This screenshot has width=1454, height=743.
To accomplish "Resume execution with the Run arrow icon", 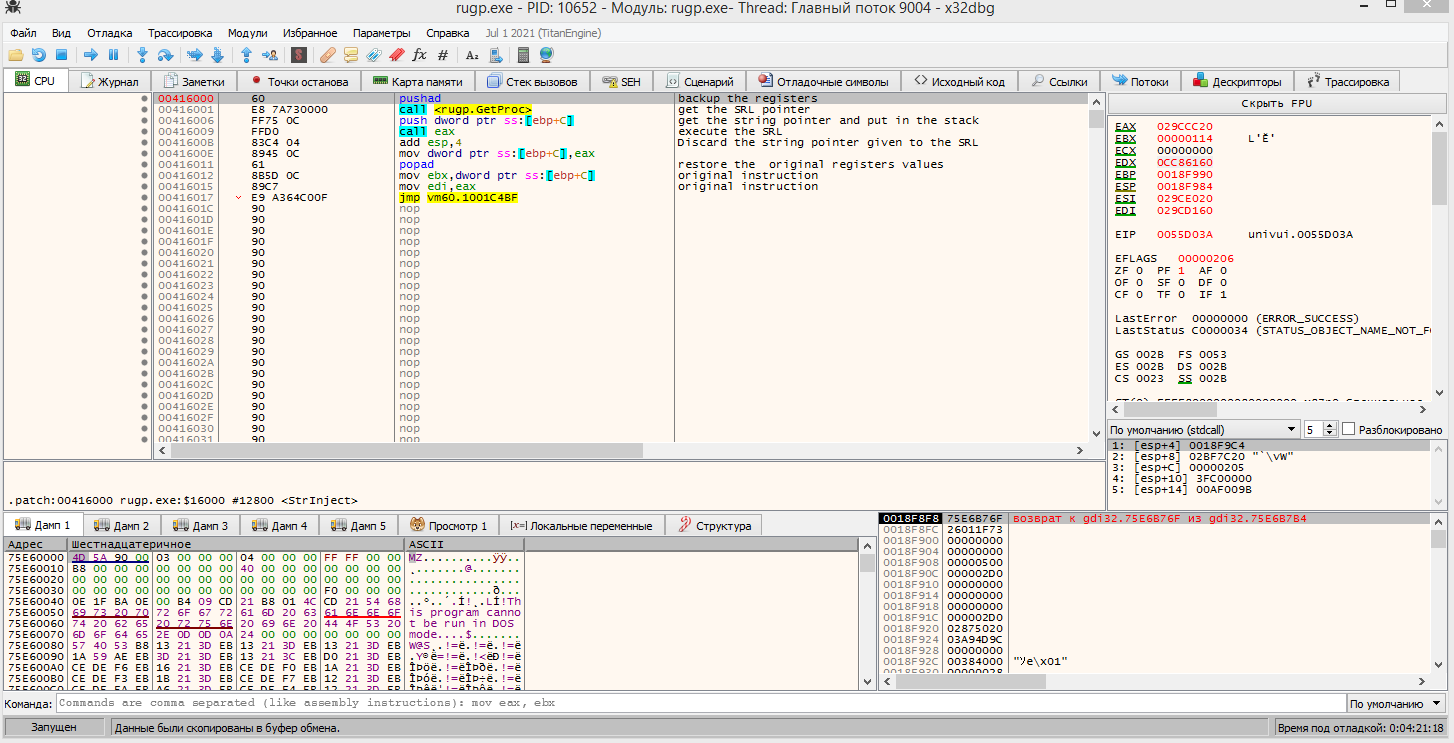I will [x=91, y=55].
